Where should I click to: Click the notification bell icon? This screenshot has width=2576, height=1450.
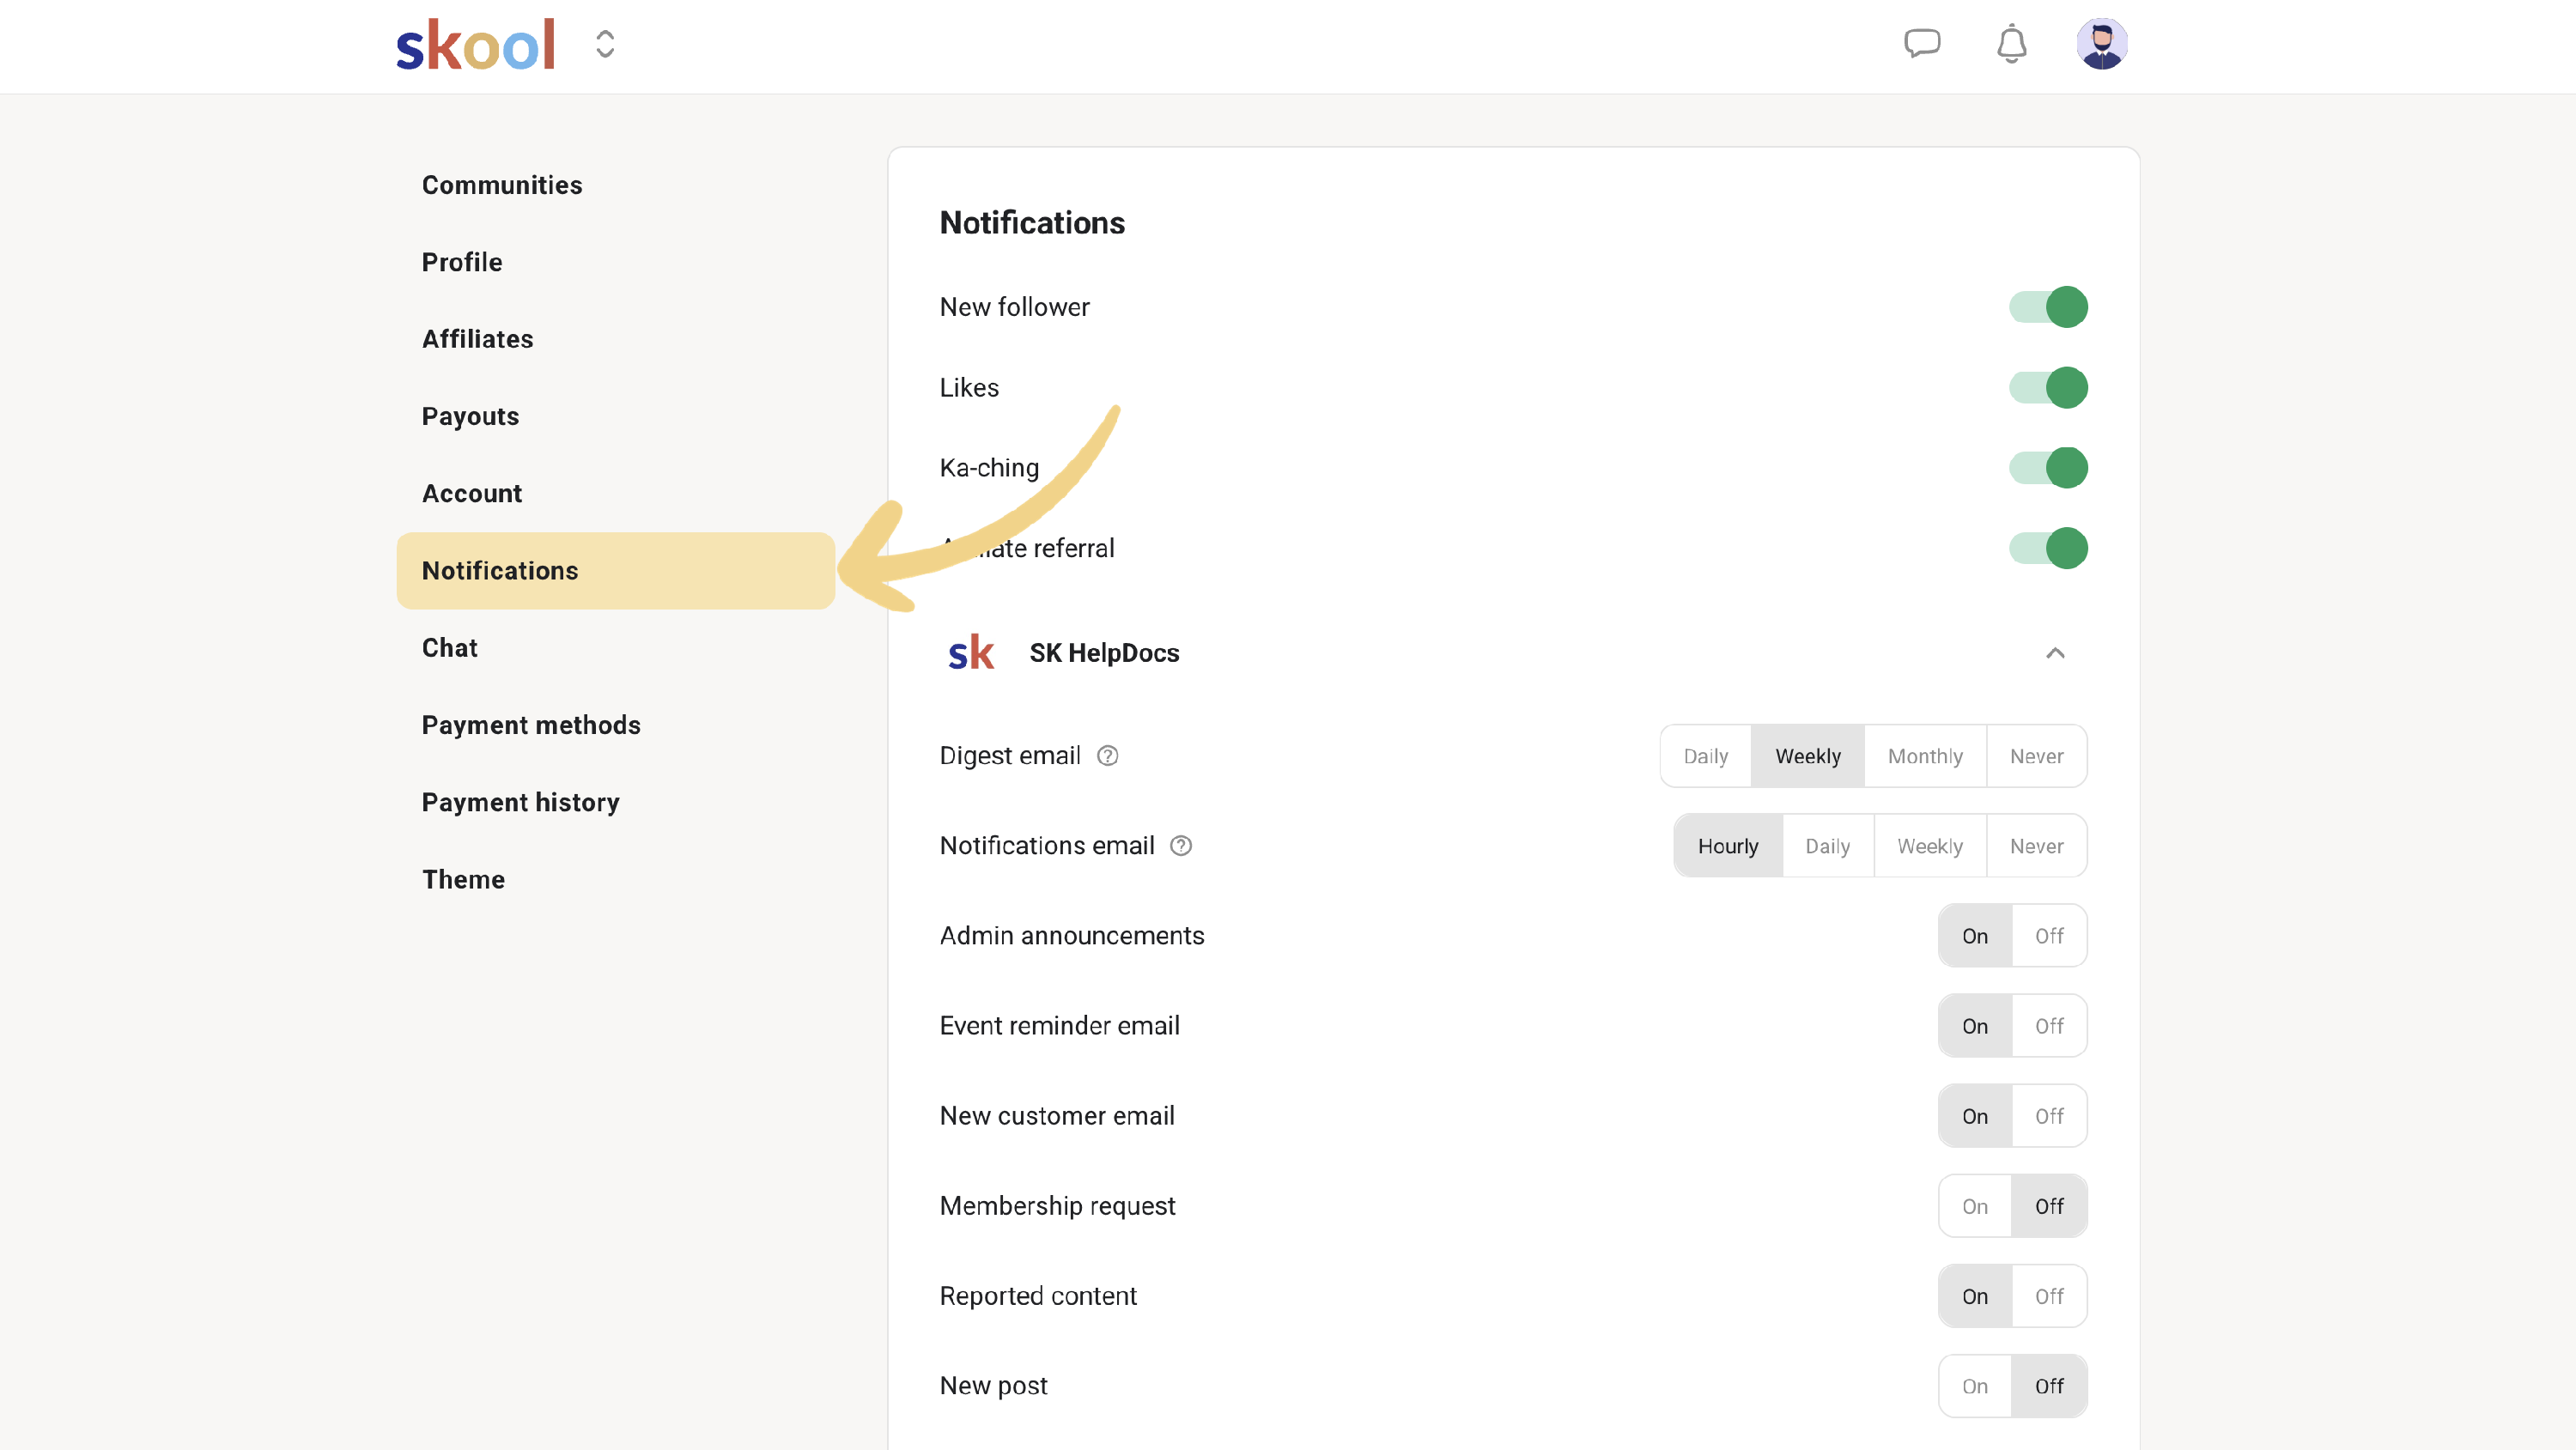pos(2011,45)
